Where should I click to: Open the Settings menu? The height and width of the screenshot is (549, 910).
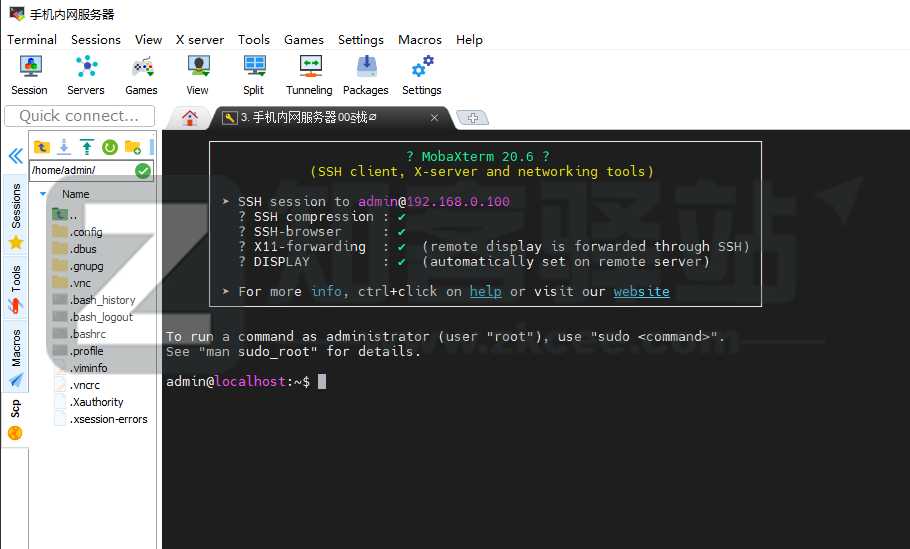pyautogui.click(x=360, y=39)
